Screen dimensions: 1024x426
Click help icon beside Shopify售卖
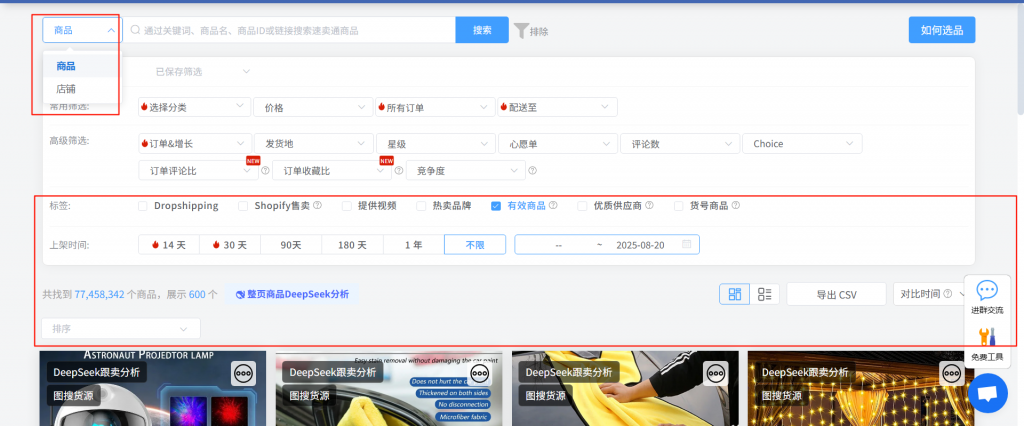317,205
